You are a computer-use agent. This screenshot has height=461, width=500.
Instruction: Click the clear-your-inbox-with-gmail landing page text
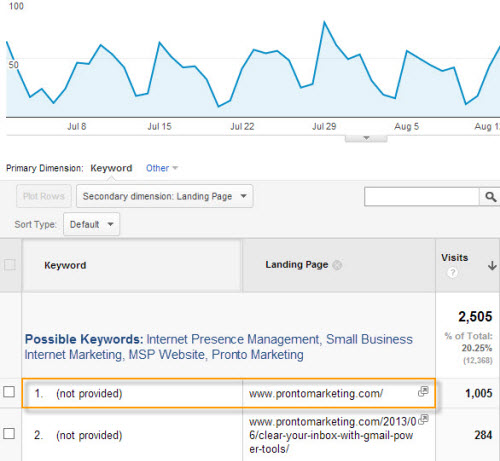[332, 435]
